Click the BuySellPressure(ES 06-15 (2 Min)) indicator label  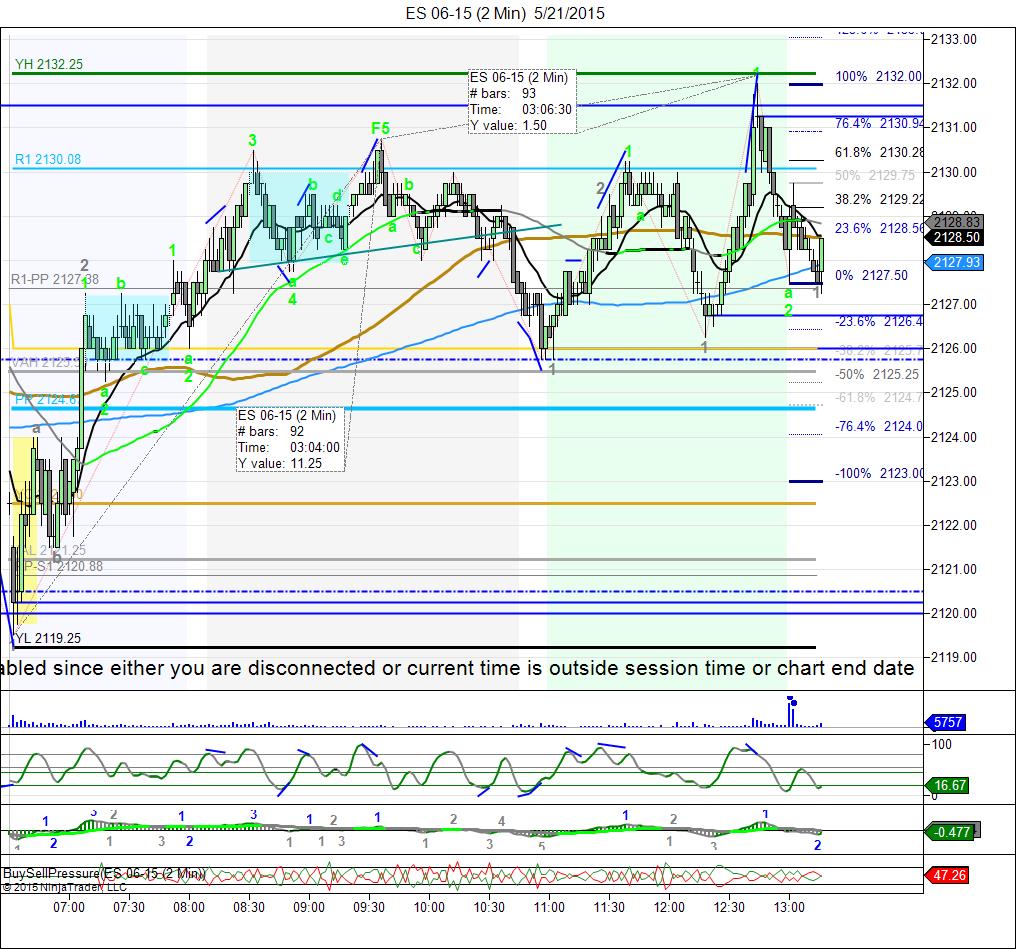click(104, 873)
